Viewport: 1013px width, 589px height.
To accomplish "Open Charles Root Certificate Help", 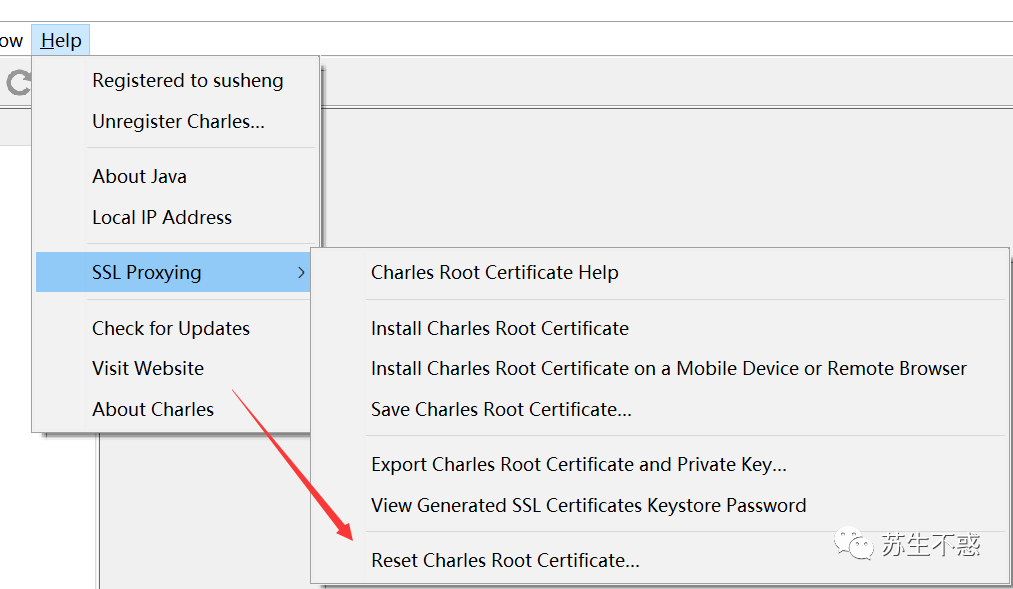I will point(495,273).
